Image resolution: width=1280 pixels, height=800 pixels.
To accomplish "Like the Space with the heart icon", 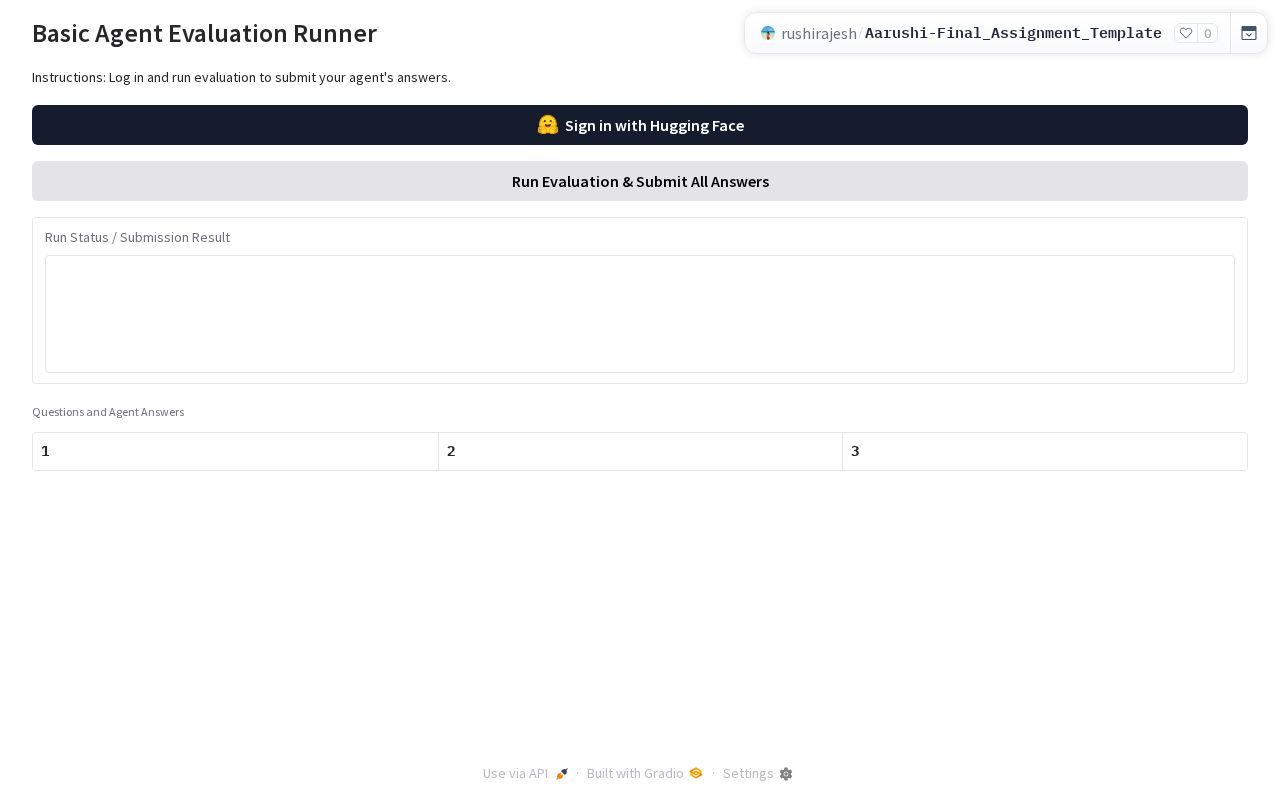I will pyautogui.click(x=1186, y=33).
